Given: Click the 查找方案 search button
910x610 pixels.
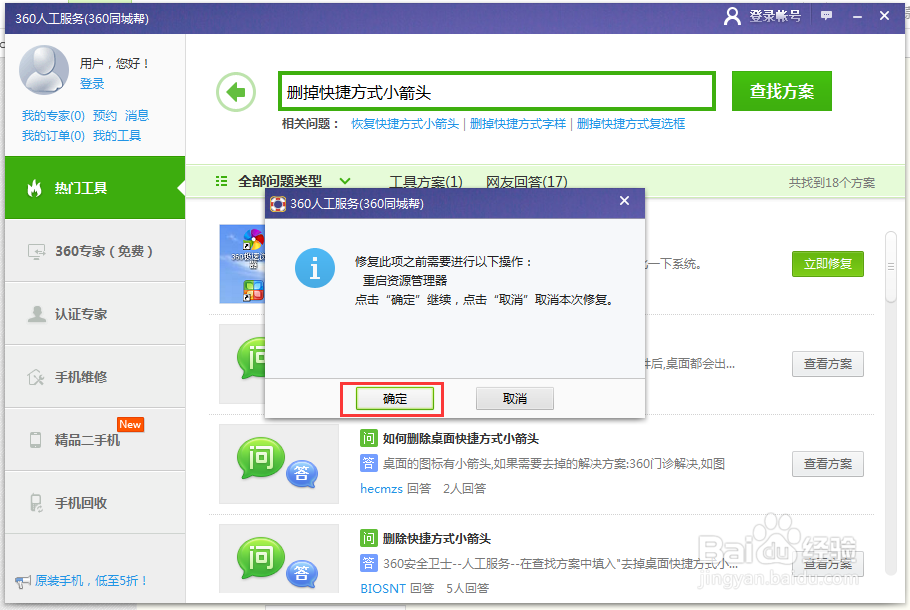Looking at the screenshot, I should [782, 91].
